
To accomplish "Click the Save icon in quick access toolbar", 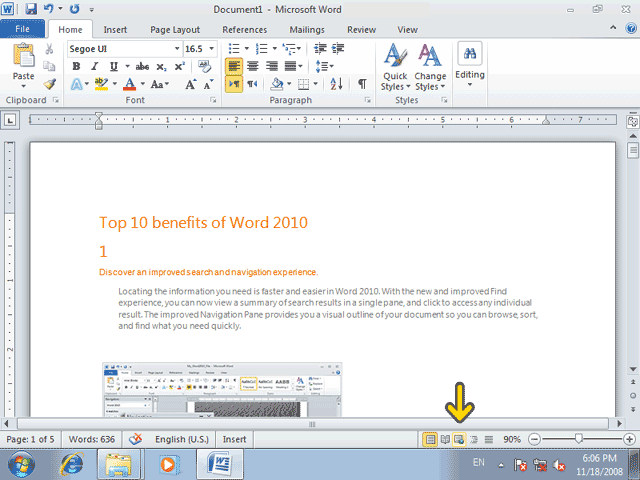I will click(31, 9).
